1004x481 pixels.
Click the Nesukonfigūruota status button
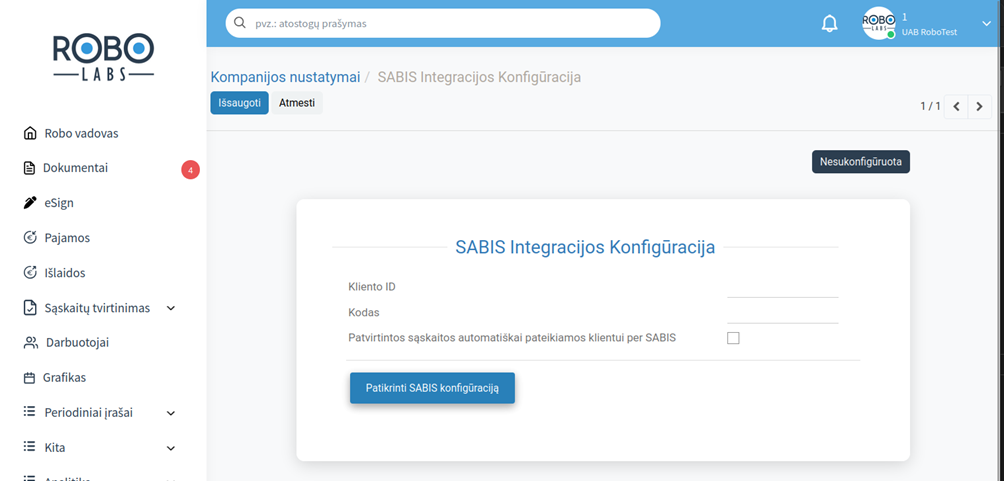click(861, 162)
